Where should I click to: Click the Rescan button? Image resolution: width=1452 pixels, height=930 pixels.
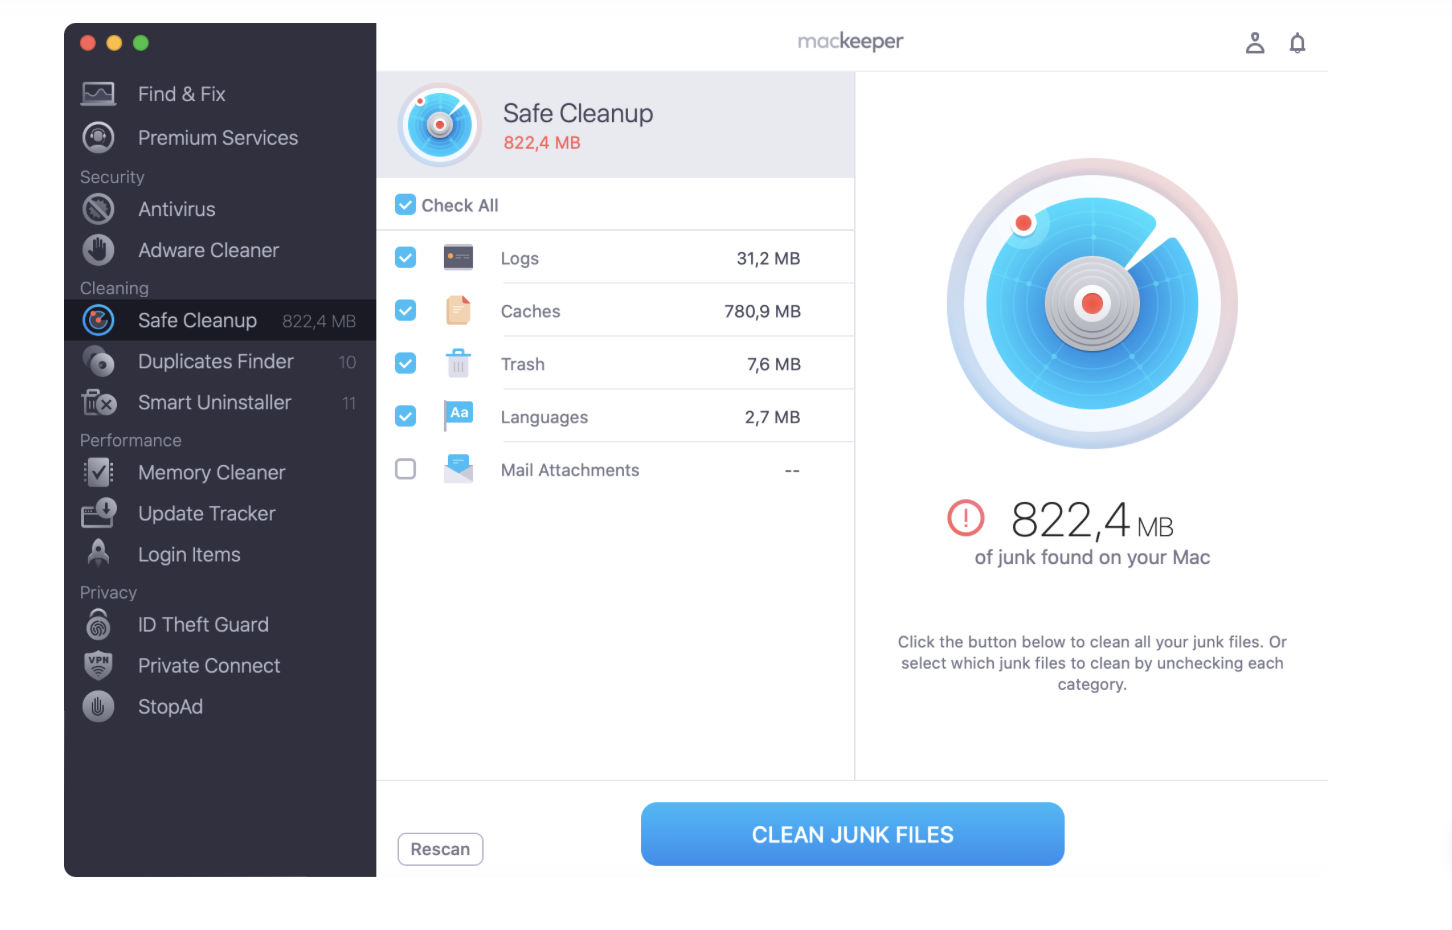tap(440, 849)
